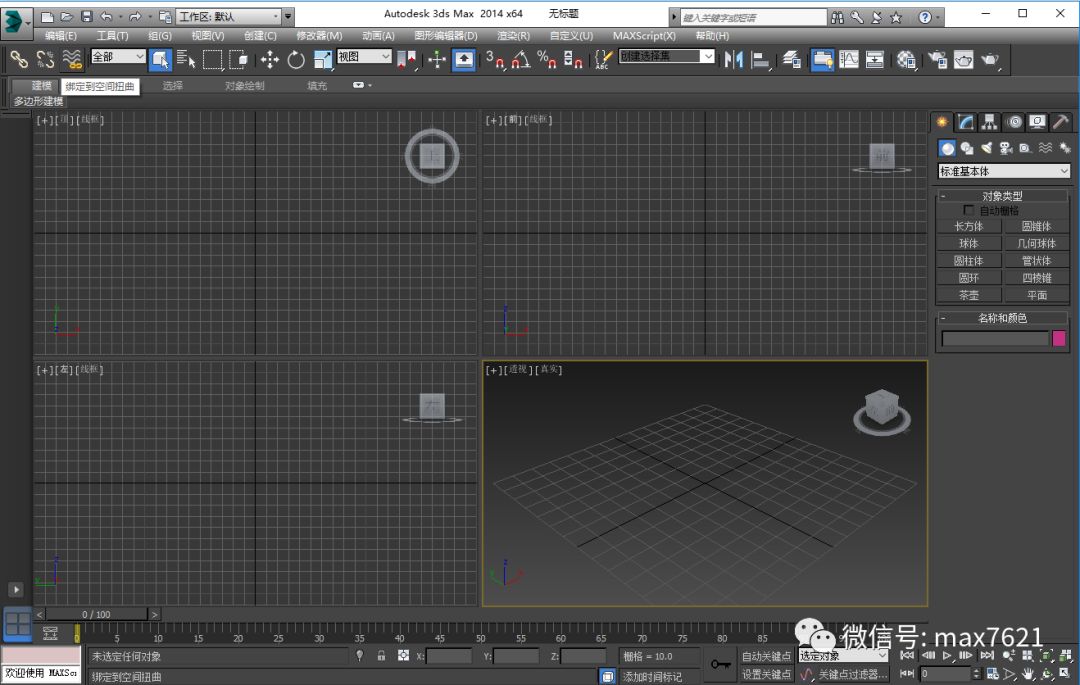
Task: Select the Move tool
Action: coord(269,60)
